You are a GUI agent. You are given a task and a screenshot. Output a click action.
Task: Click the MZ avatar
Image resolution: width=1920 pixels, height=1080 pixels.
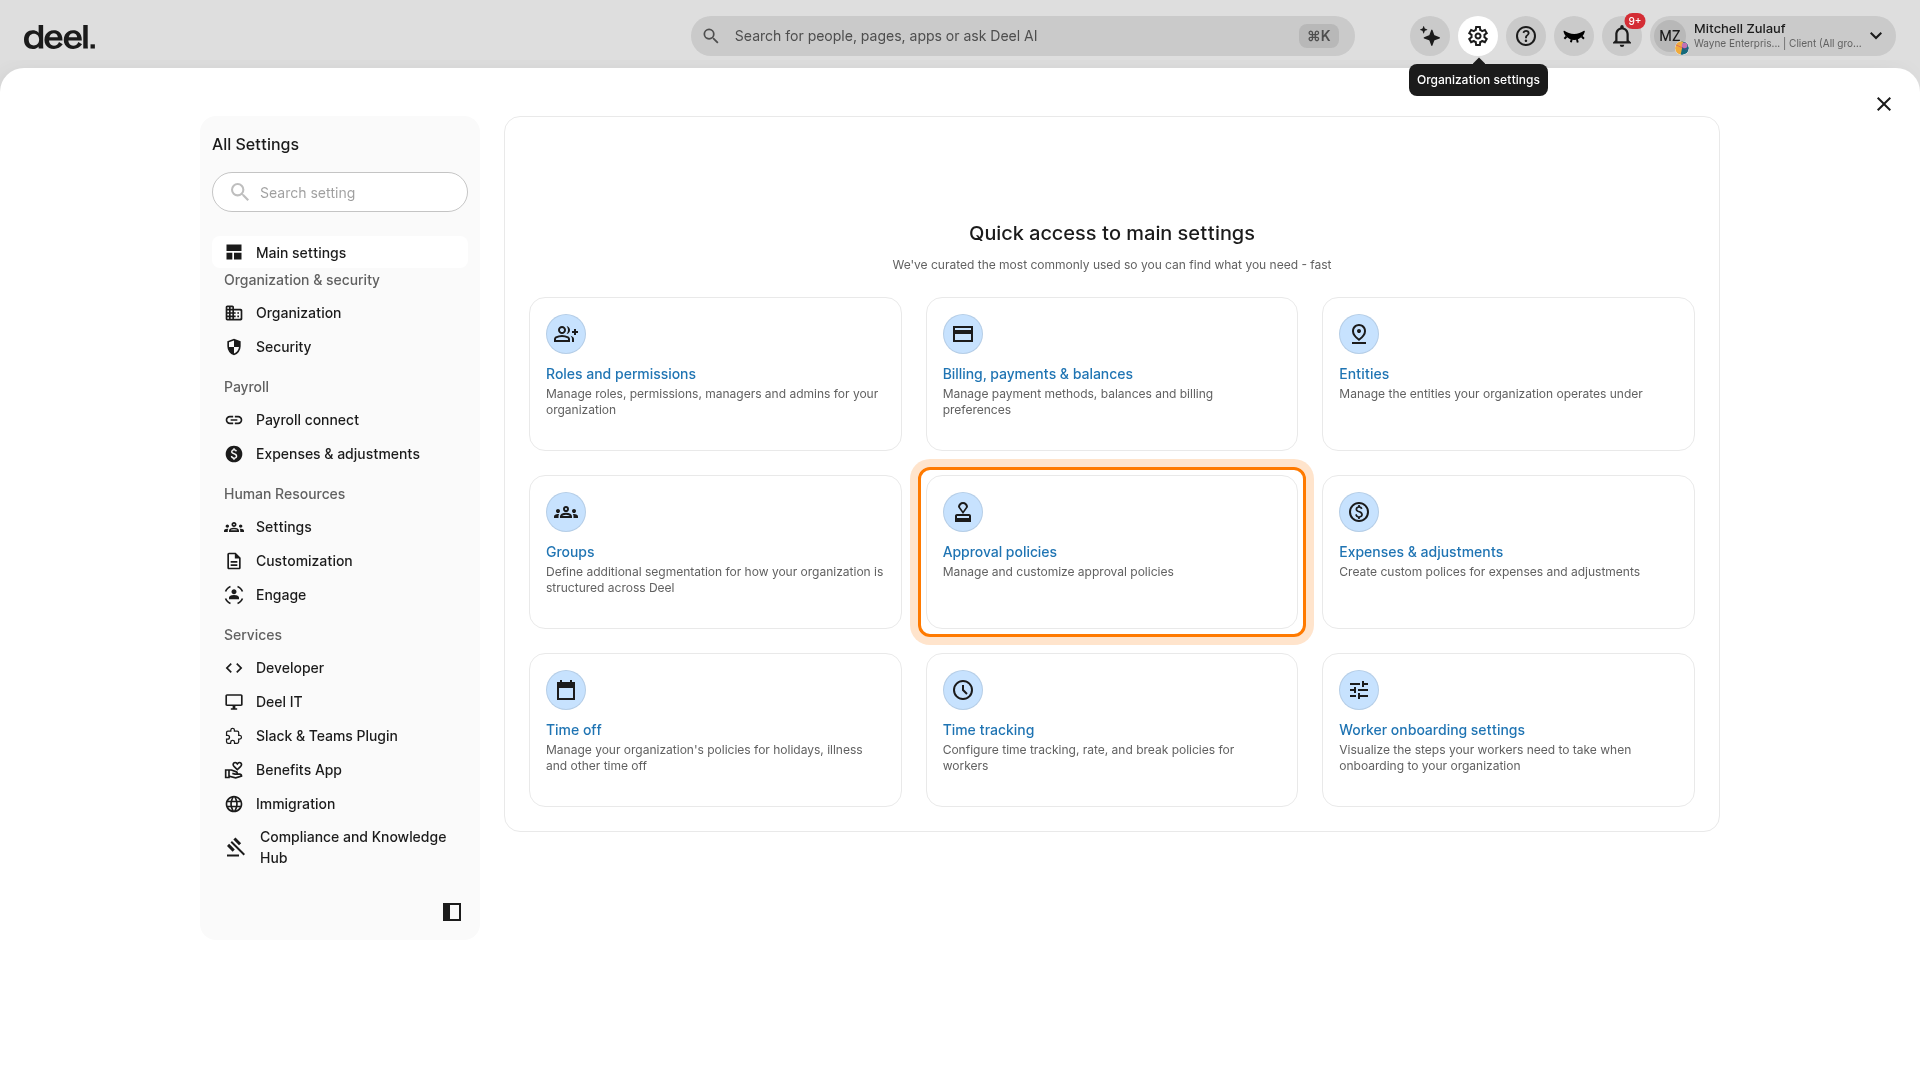click(1670, 36)
